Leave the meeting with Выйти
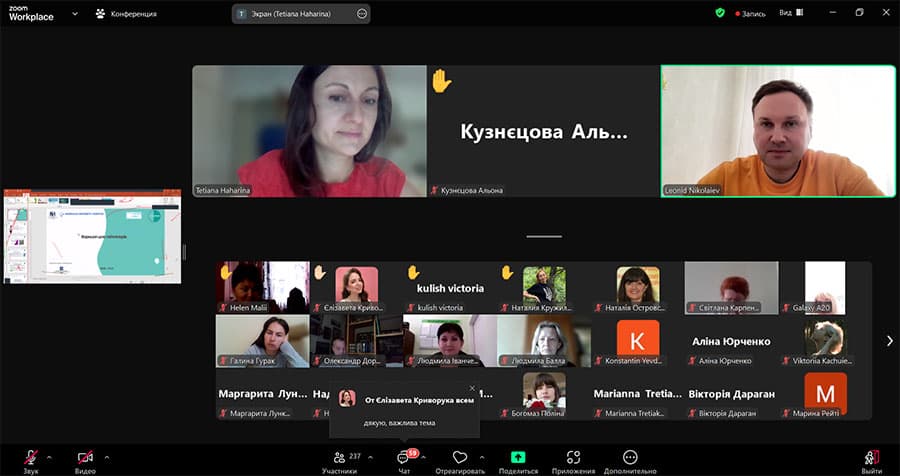Image resolution: width=900 pixels, height=476 pixels. click(871, 458)
